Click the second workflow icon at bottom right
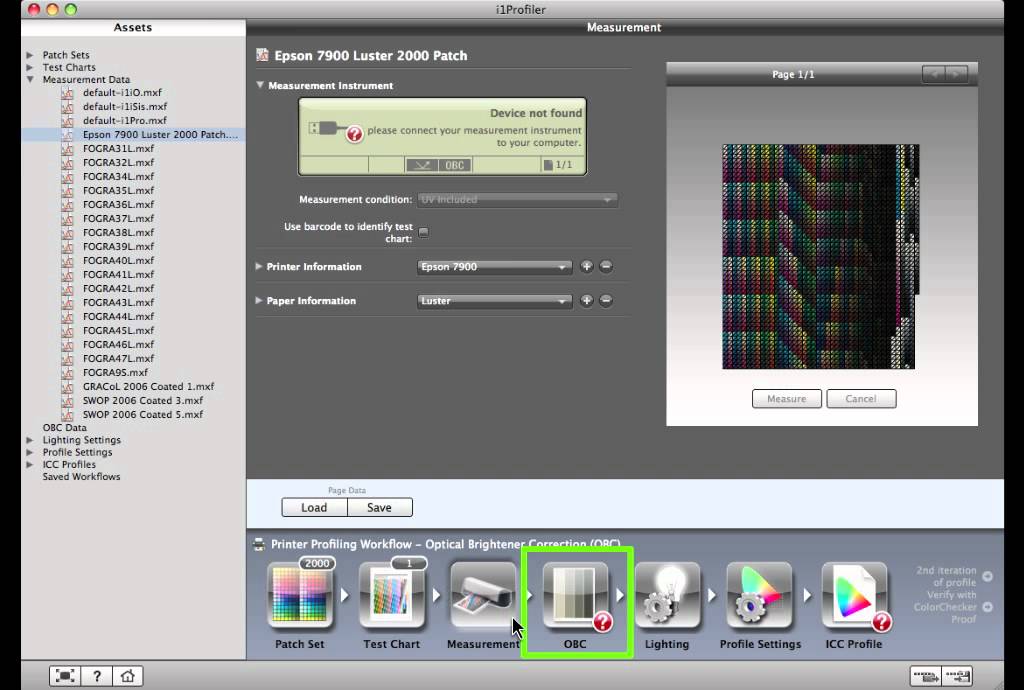Image resolution: width=1024 pixels, height=690 pixels. (957, 676)
